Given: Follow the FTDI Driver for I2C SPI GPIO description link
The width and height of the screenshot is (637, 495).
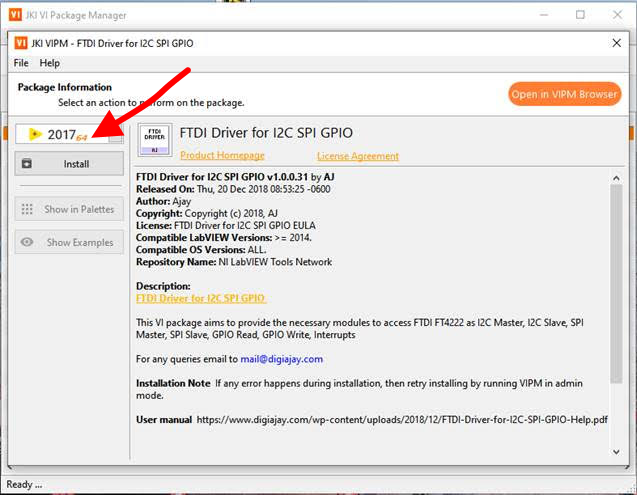Looking at the screenshot, I should pos(200,298).
